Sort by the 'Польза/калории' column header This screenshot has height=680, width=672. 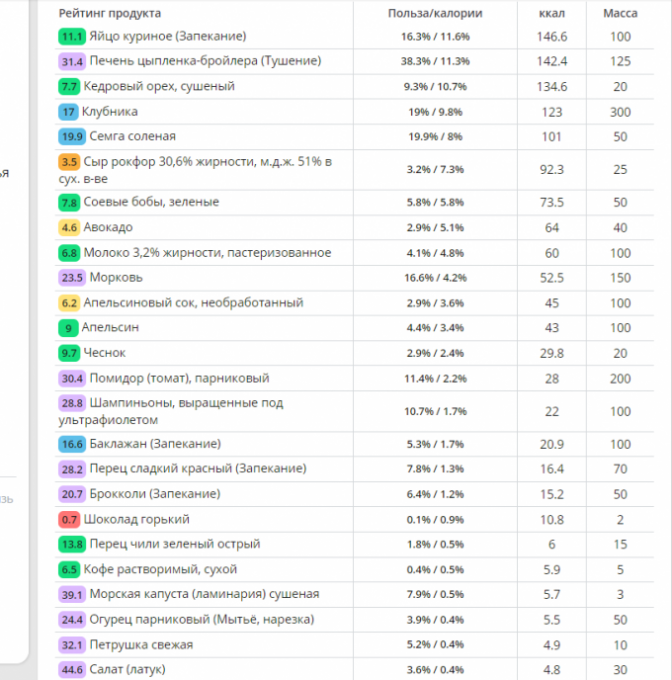click(434, 13)
